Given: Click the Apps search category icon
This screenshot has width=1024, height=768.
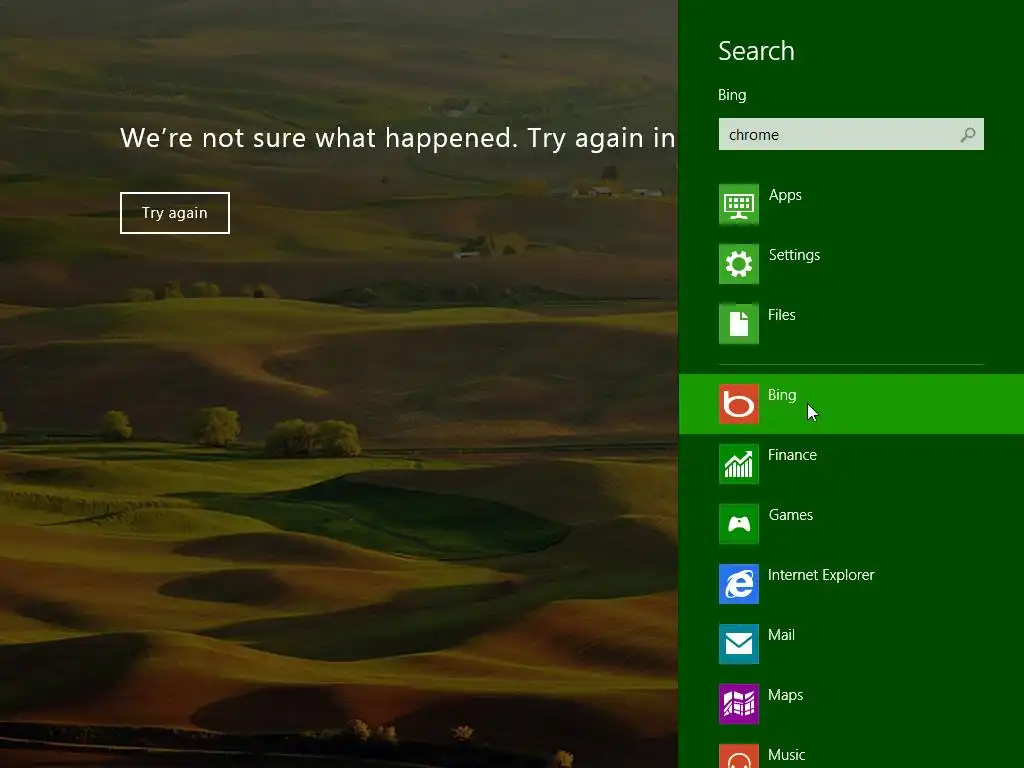Looking at the screenshot, I should click(x=739, y=204).
